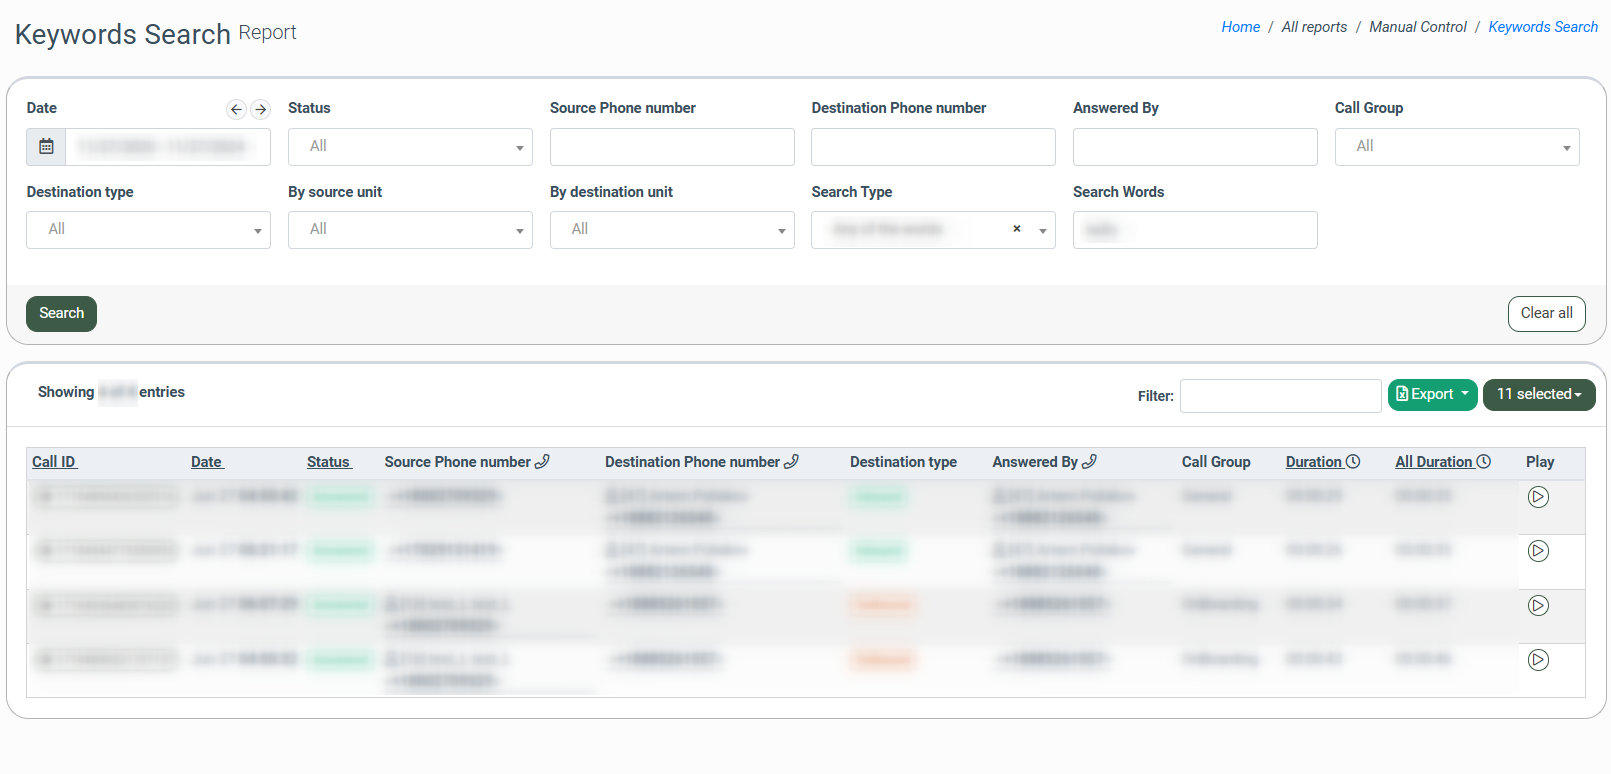The width and height of the screenshot is (1611, 774).
Task: Open the Destination type dropdown
Action: point(148,230)
